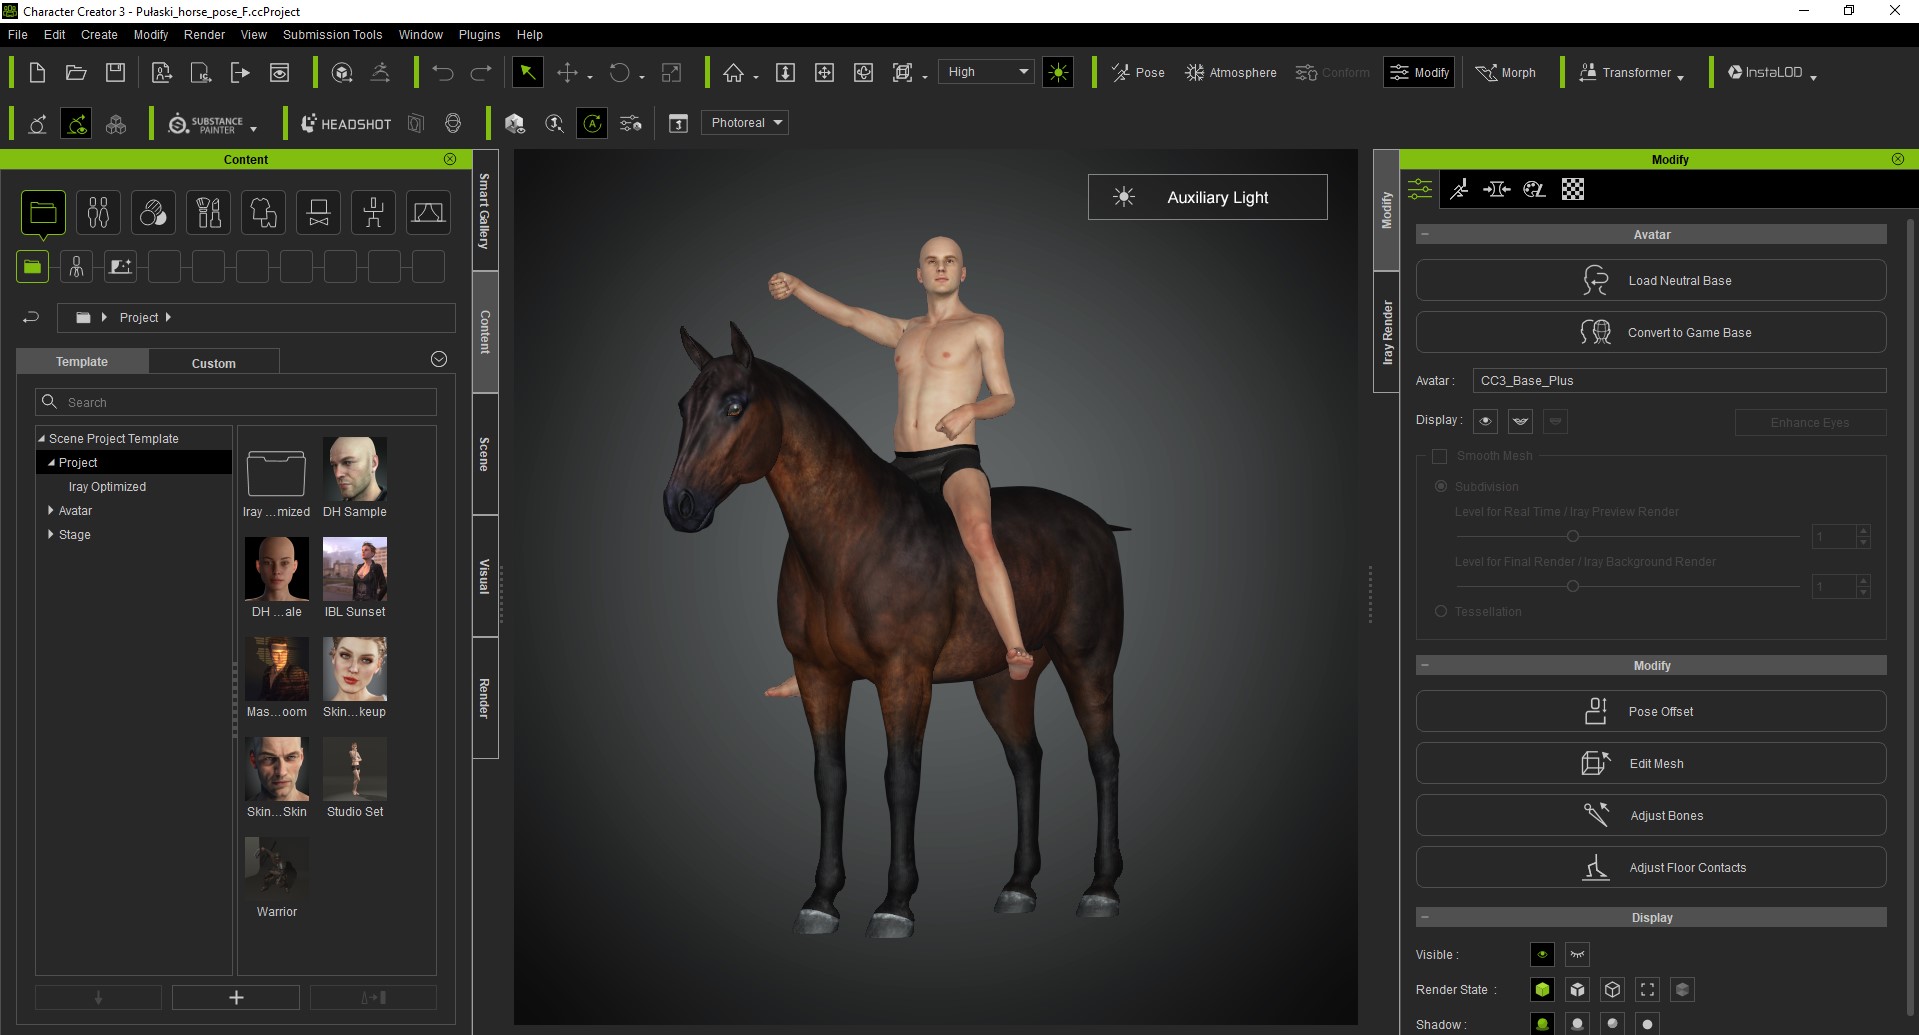Launch the Headshot plugin
This screenshot has width=1919, height=1035.
346,124
